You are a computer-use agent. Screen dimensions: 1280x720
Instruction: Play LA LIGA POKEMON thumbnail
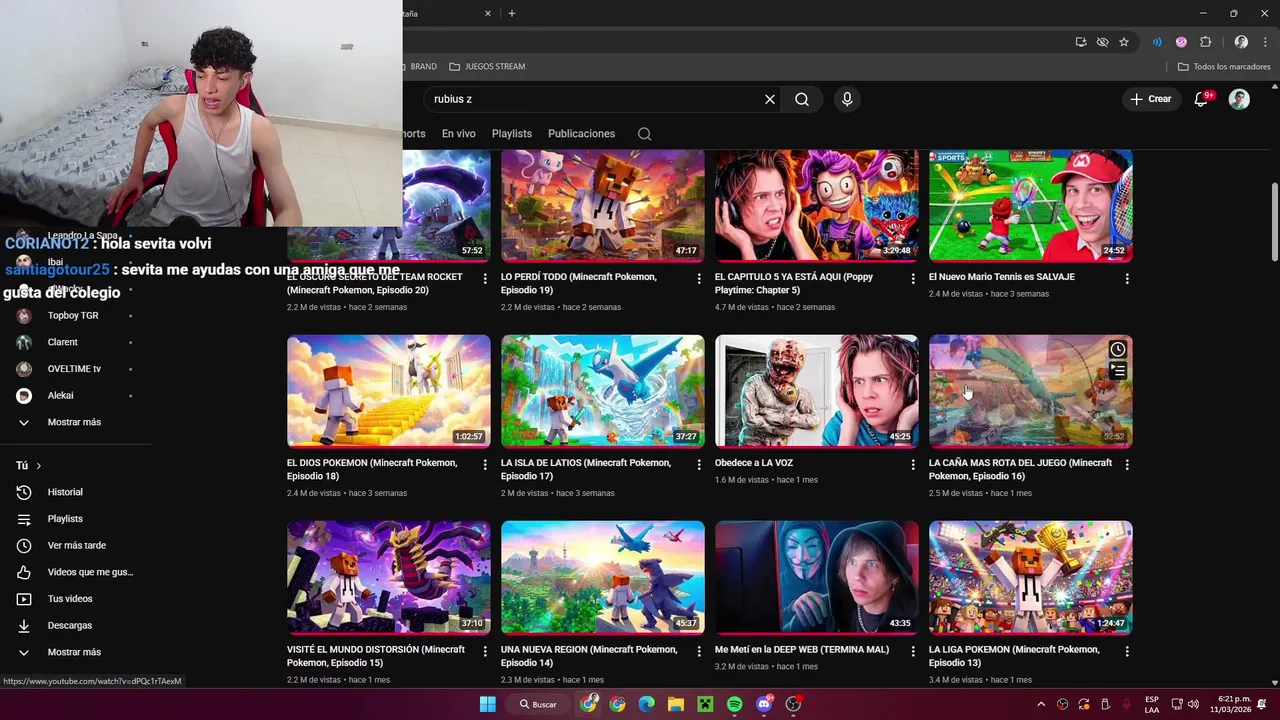(1031, 577)
